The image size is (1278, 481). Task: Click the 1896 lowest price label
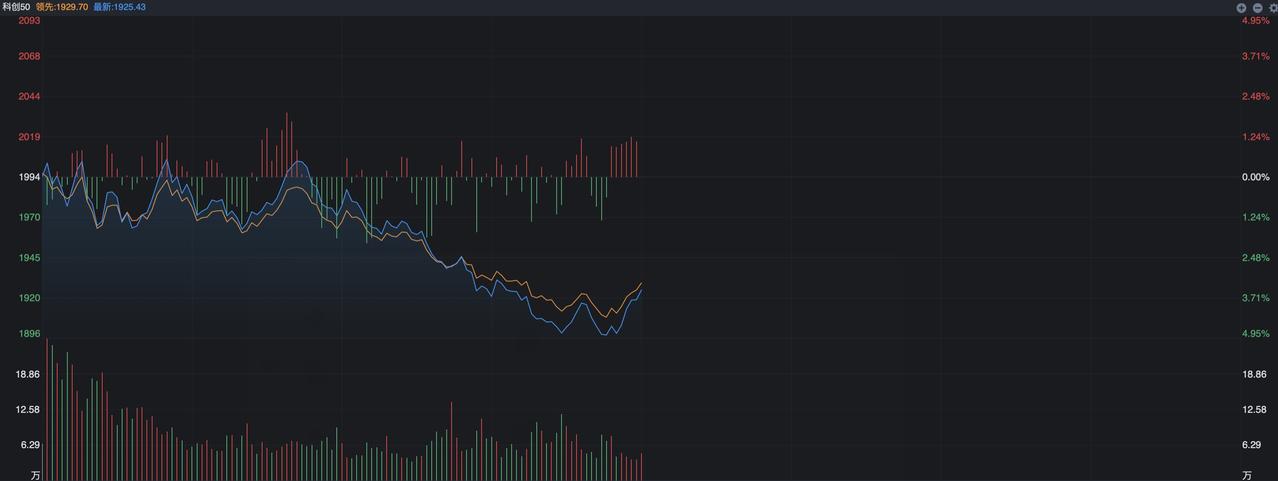29,333
